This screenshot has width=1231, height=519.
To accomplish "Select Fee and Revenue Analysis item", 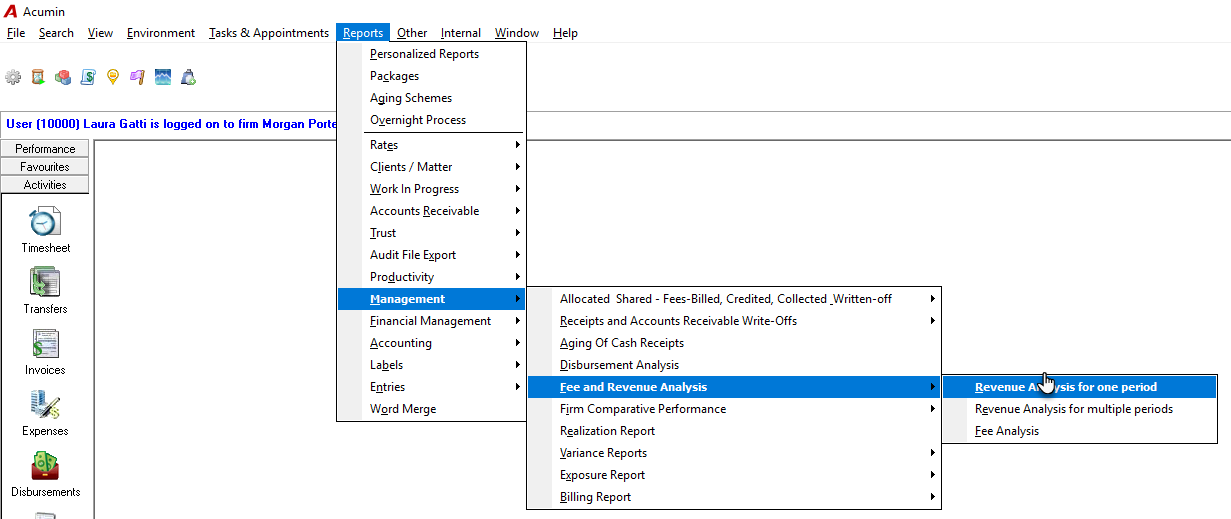I will pos(734,387).
